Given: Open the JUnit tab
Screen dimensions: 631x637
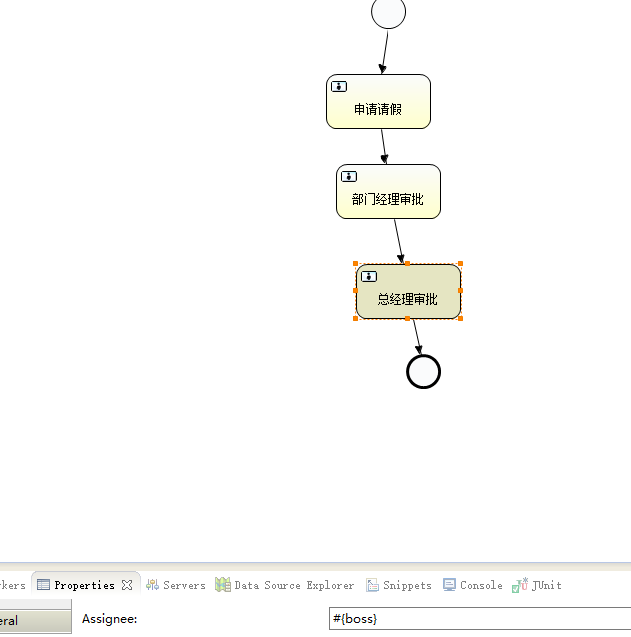Looking at the screenshot, I should [x=537, y=585].
